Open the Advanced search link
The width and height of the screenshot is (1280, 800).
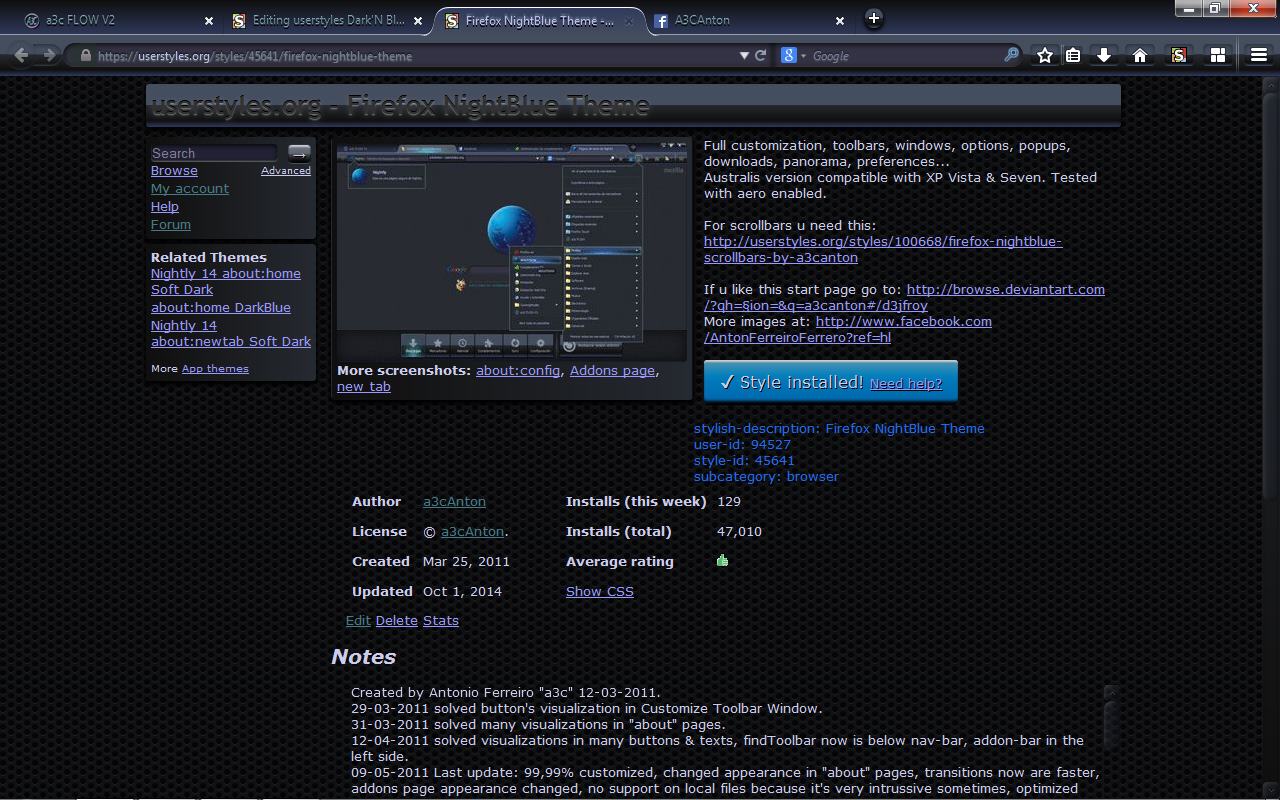[286, 171]
